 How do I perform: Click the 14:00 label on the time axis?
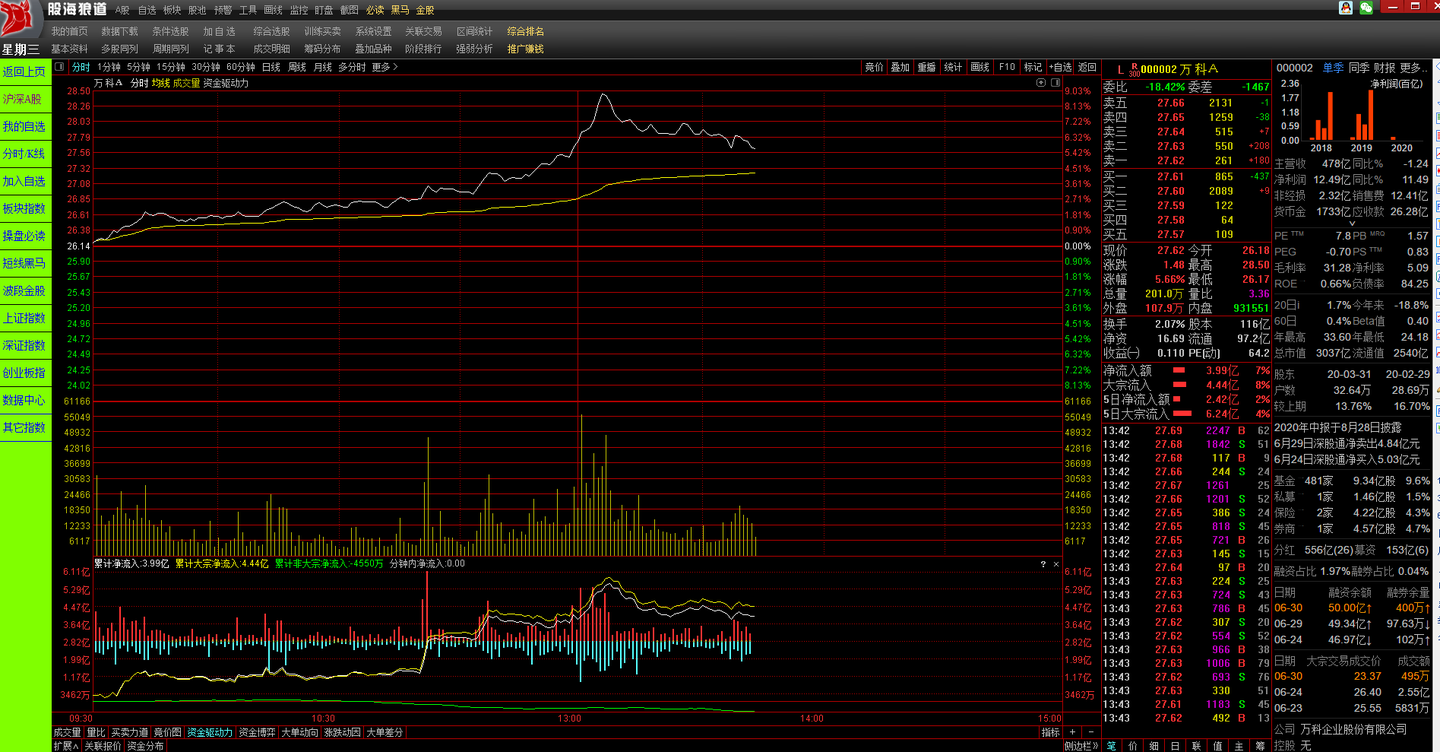[811, 718]
